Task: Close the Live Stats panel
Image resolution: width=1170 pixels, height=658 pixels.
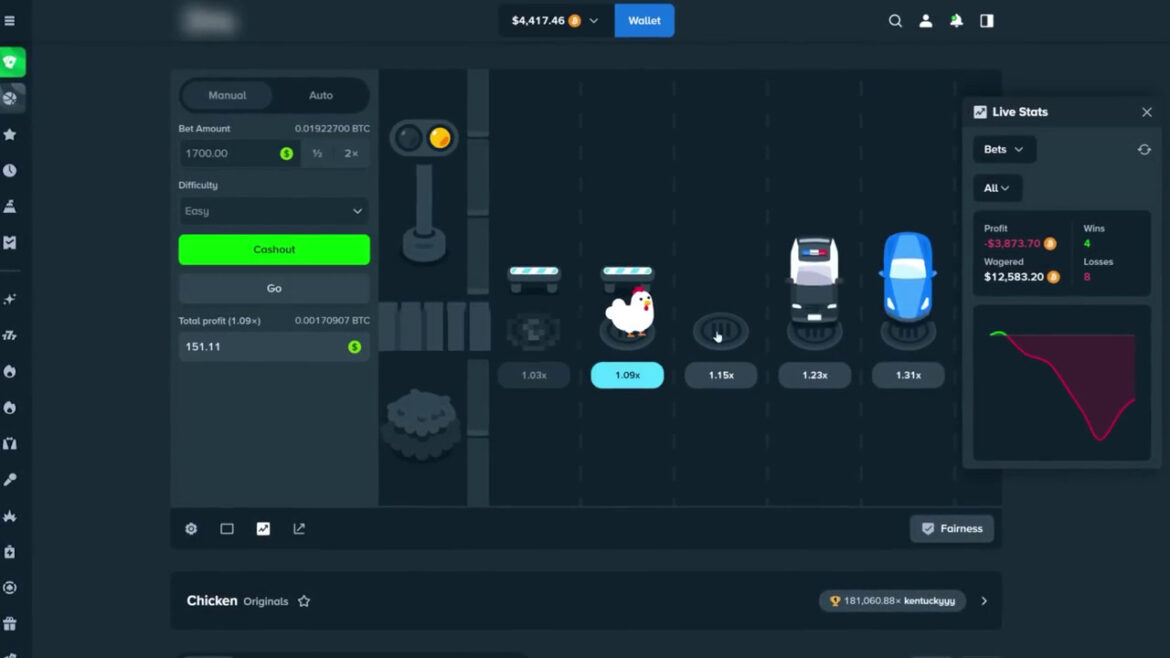Action: (x=1147, y=112)
